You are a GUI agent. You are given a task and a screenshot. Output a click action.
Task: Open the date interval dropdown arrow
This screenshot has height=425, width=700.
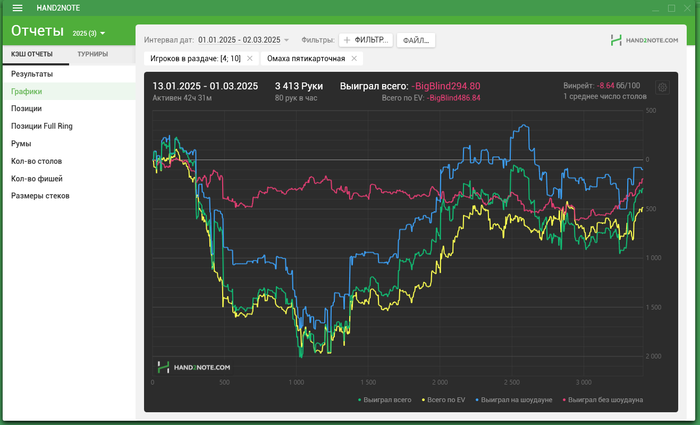tap(287, 40)
